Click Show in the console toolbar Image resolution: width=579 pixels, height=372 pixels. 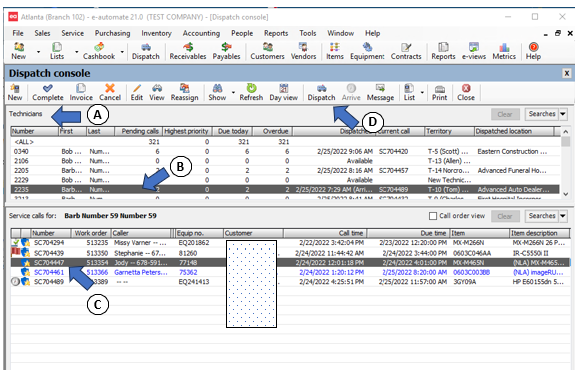pyautogui.click(x=217, y=92)
